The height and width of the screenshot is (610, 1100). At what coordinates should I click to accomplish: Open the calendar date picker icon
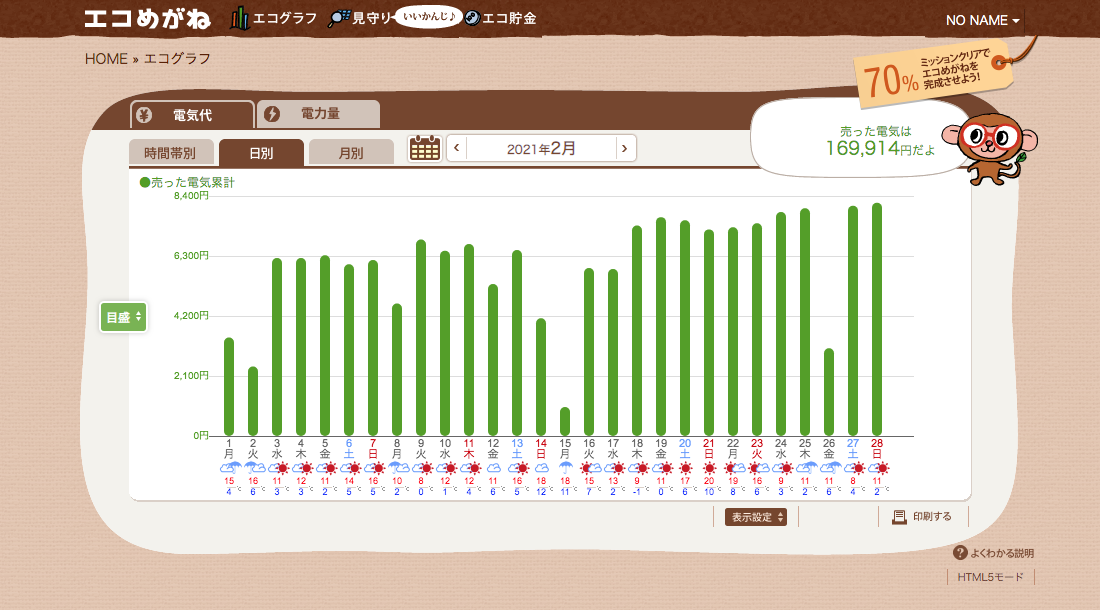[x=424, y=148]
